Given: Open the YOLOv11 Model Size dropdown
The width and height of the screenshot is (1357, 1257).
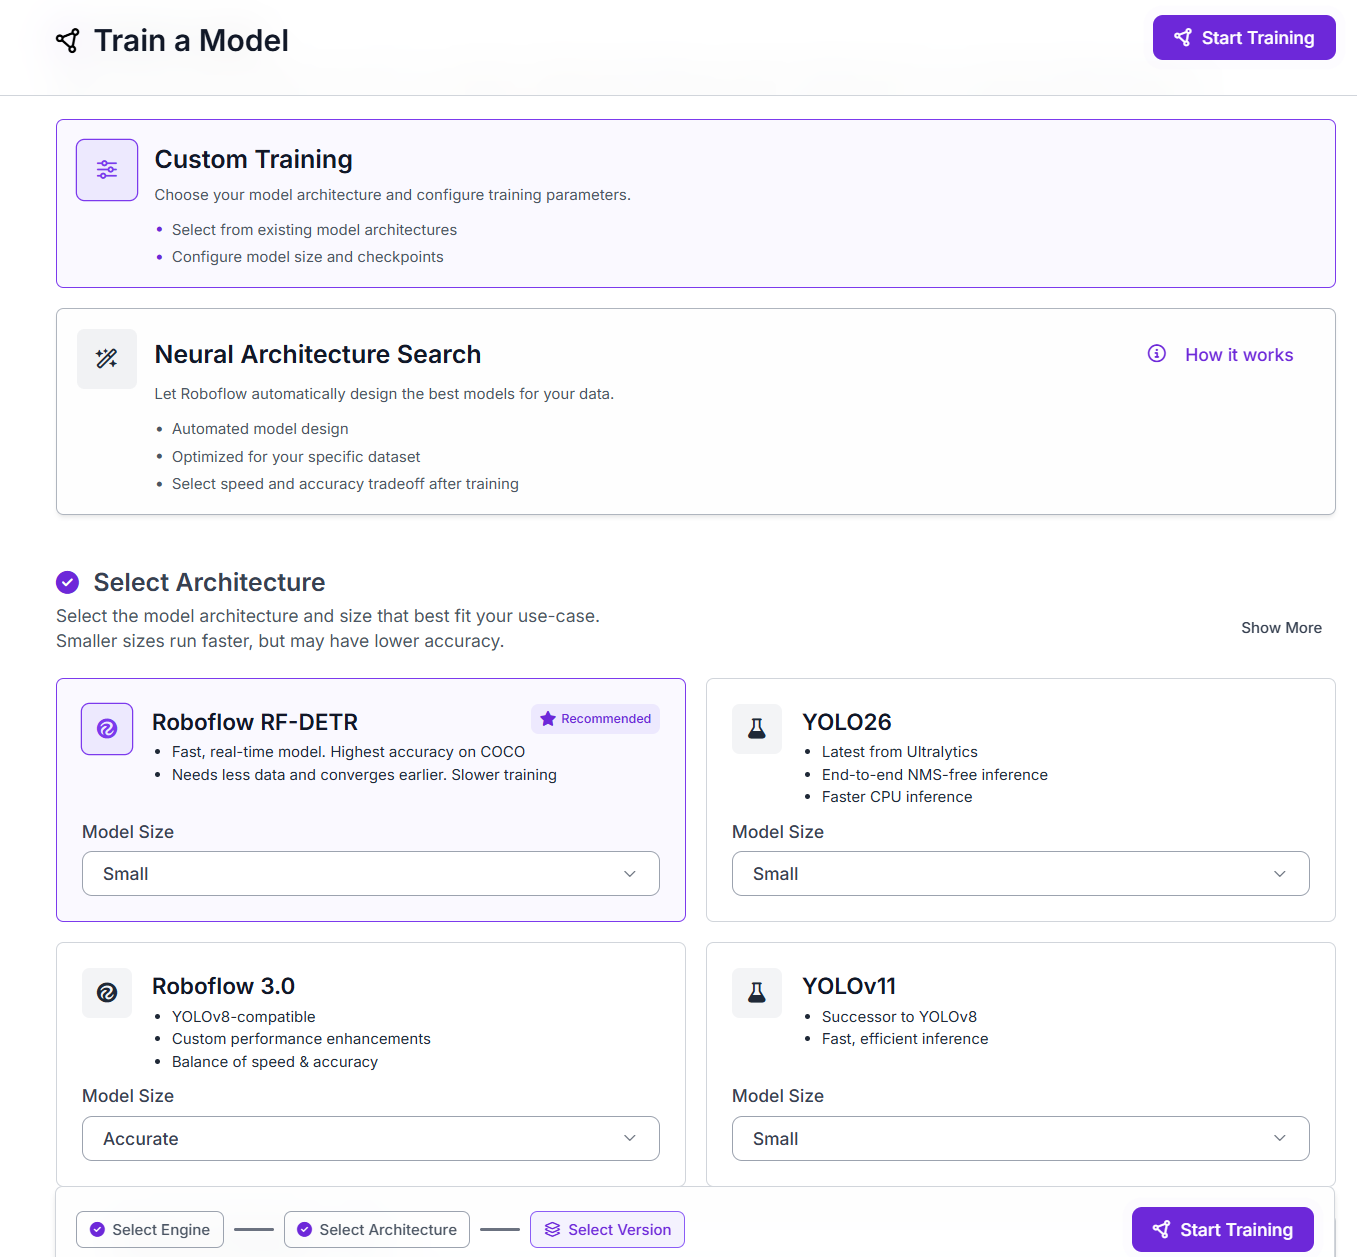Looking at the screenshot, I should [x=1021, y=1139].
